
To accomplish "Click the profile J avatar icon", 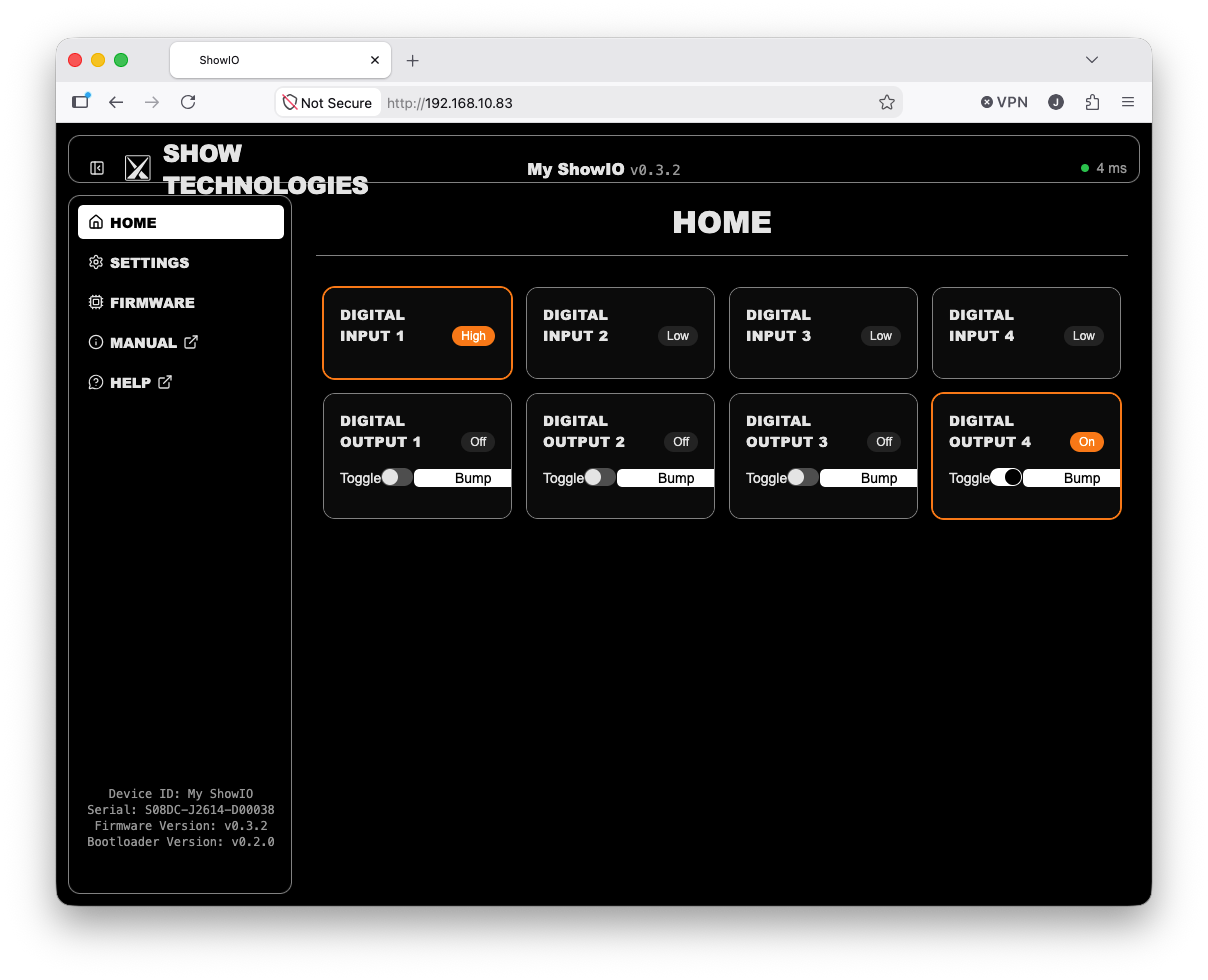I will 1056,102.
